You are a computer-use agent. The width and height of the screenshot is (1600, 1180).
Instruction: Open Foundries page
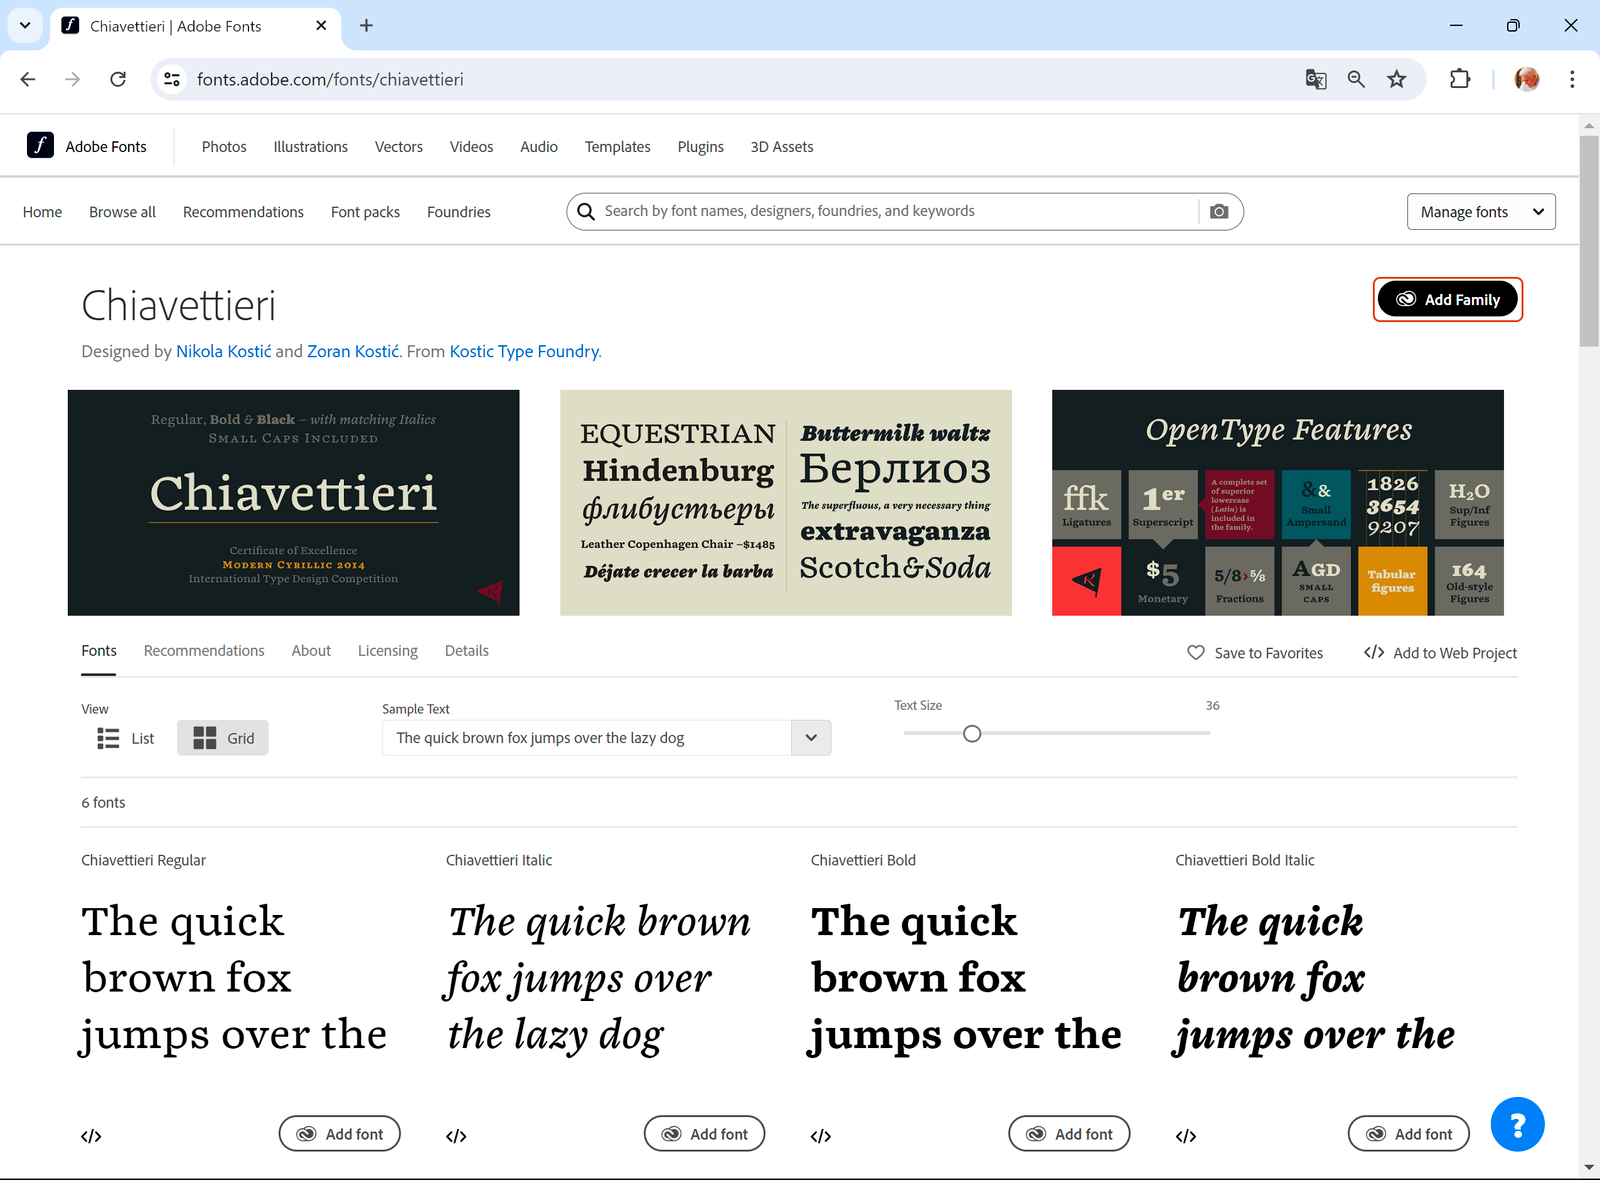click(x=459, y=212)
